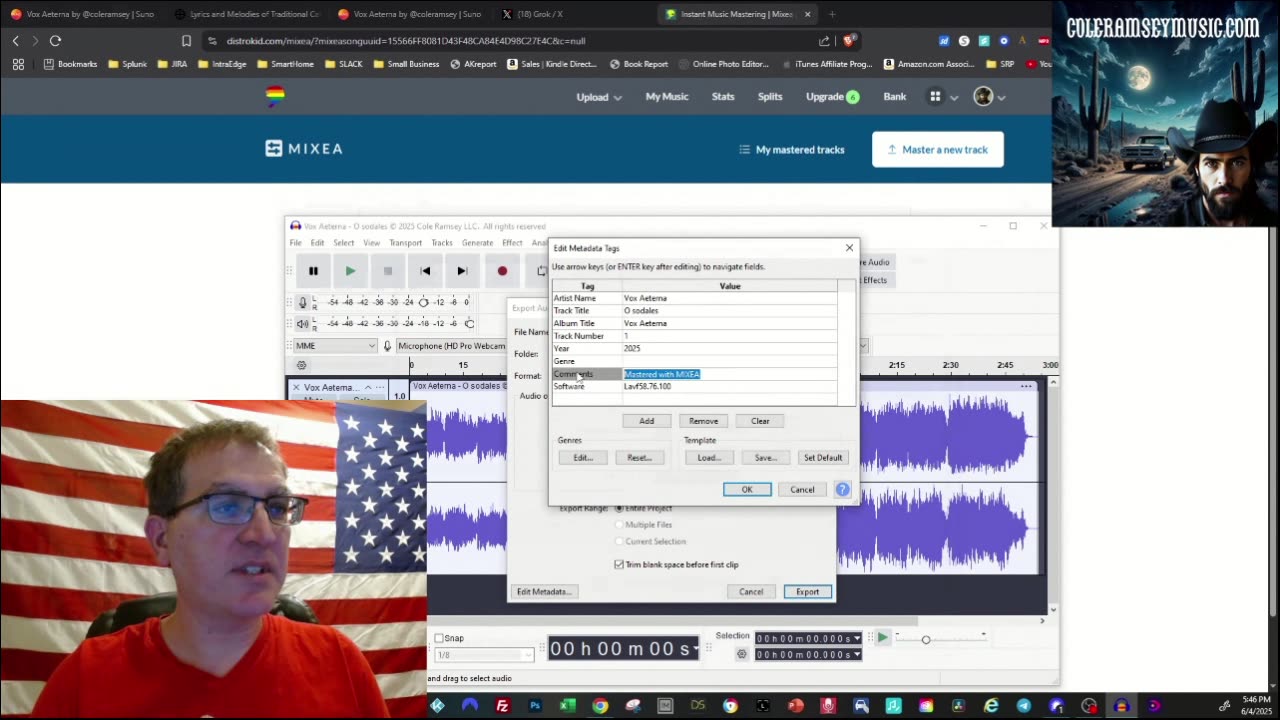Screen dimensions: 1280x720
Task: Click the share icon in the address bar
Action: [824, 41]
